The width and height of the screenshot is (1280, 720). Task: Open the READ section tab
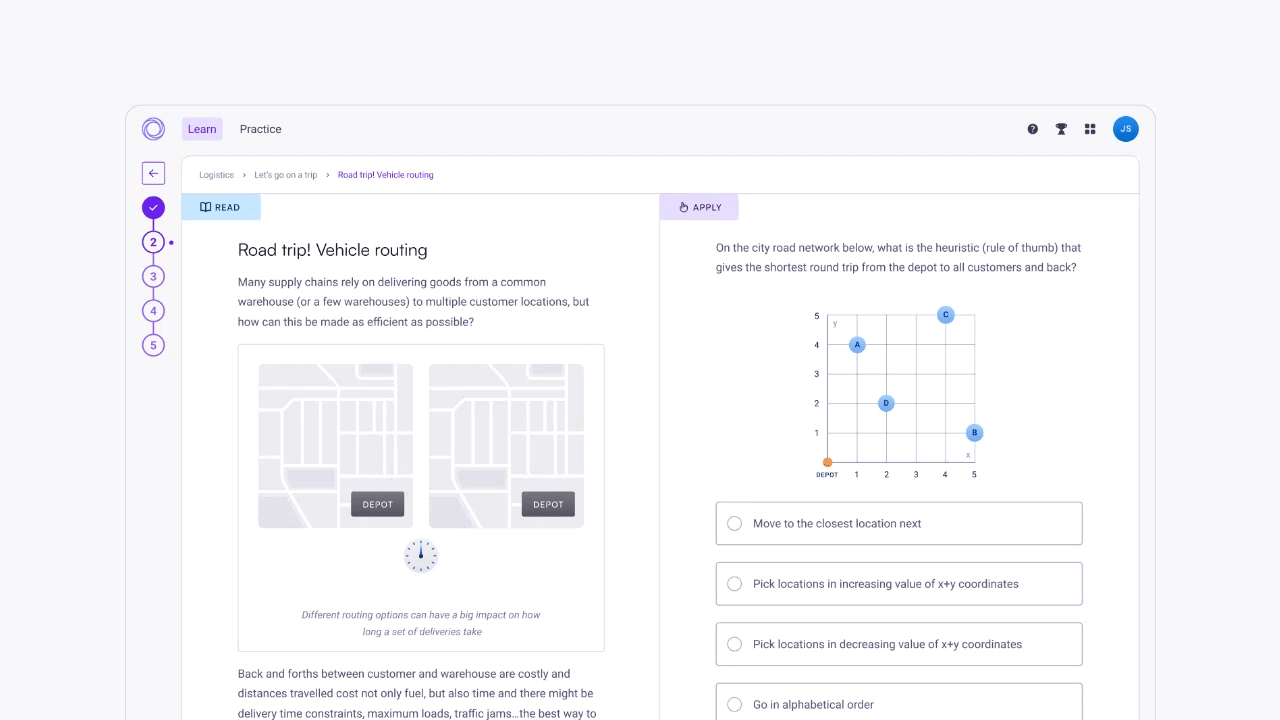[221, 208]
